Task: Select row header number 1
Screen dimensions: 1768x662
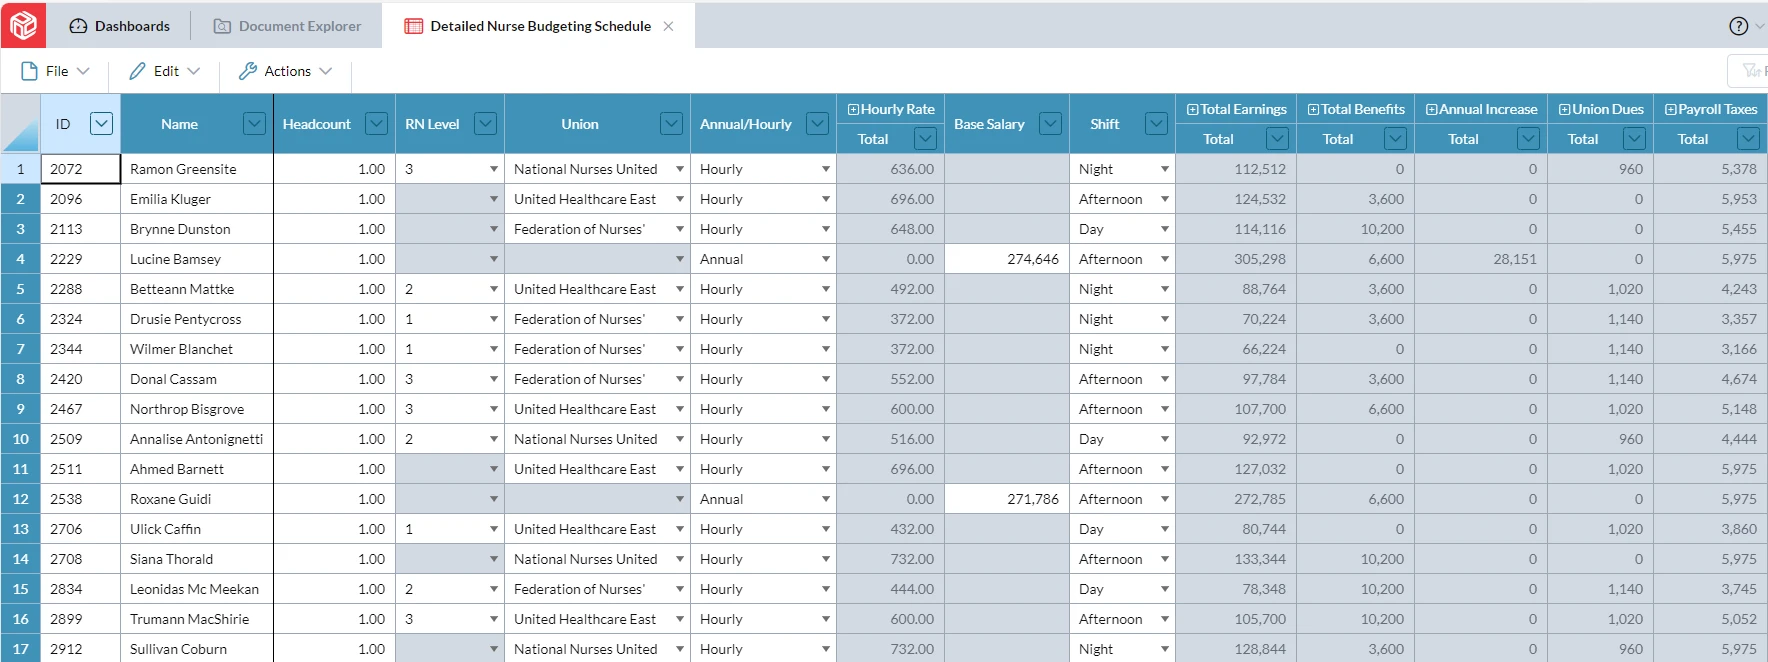Action: tap(20, 169)
